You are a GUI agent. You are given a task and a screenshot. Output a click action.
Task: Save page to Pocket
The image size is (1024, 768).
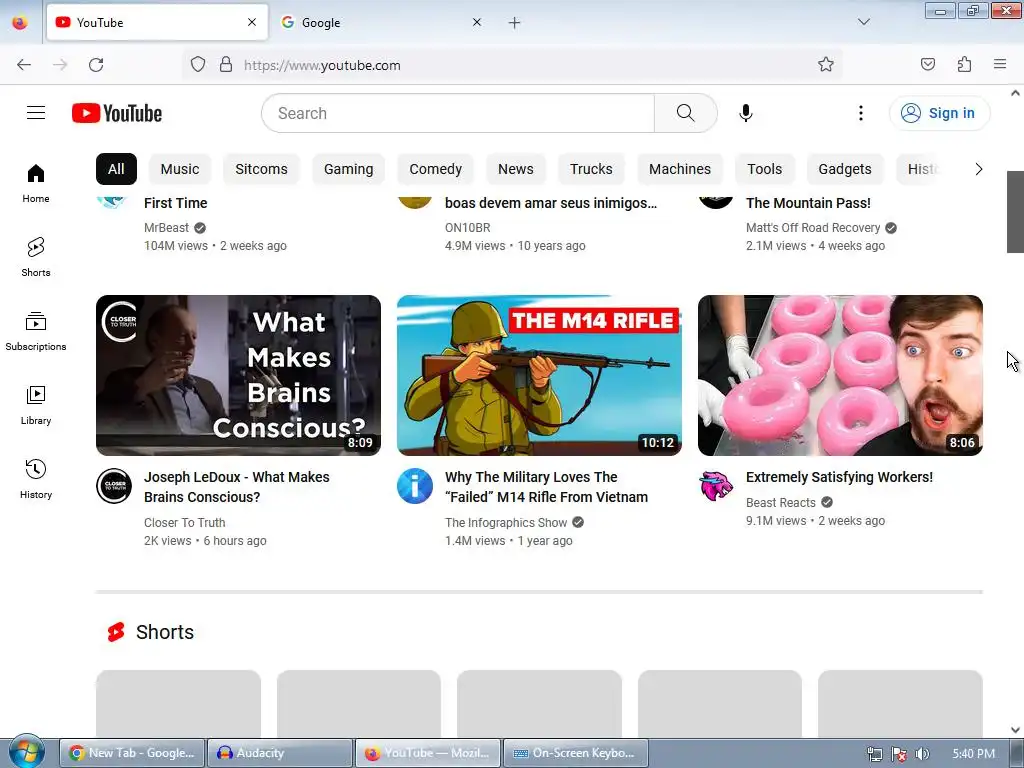[x=928, y=64]
